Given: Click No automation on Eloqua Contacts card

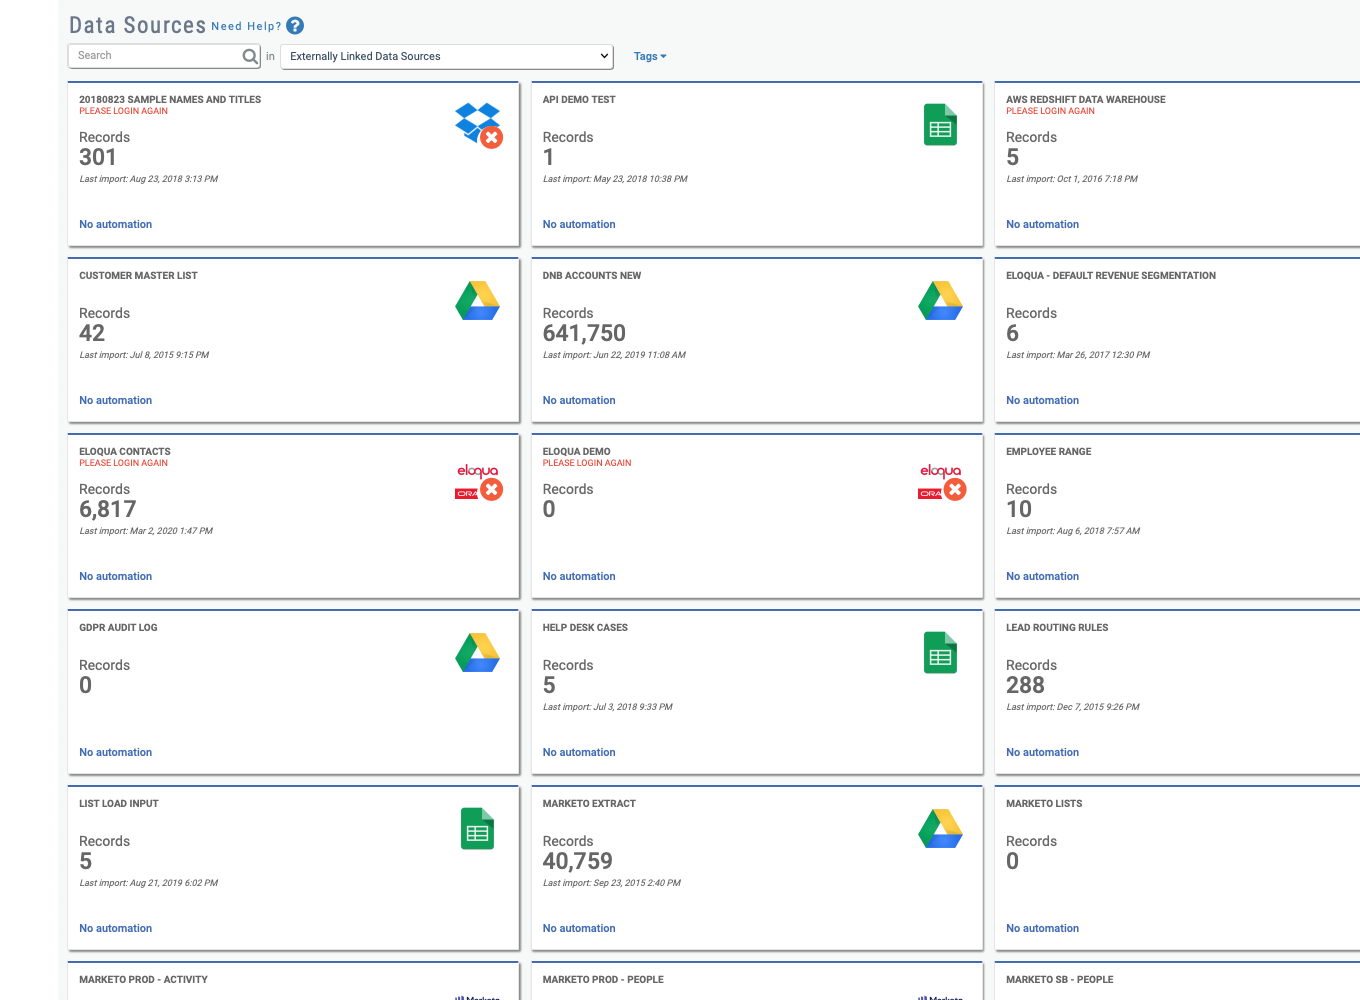Looking at the screenshot, I should 116,577.
